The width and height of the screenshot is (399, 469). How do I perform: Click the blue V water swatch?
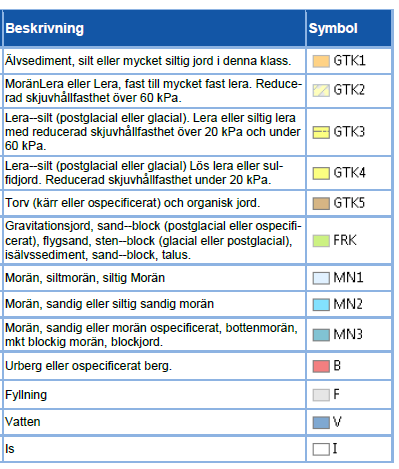tap(321, 423)
